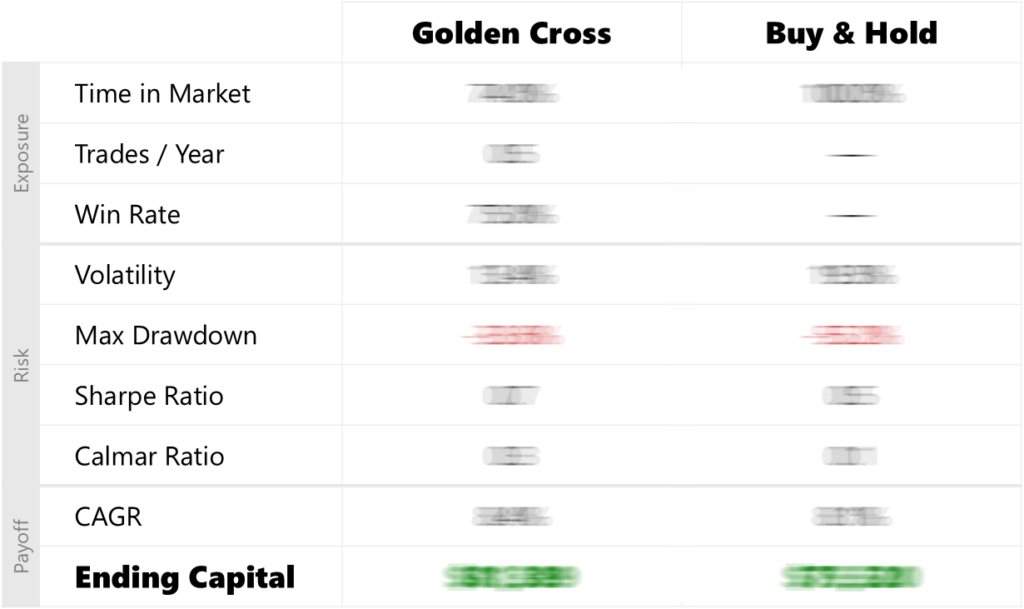1024x609 pixels.
Task: Click the vertical Exposure group label
Action: pyautogui.click(x=23, y=154)
